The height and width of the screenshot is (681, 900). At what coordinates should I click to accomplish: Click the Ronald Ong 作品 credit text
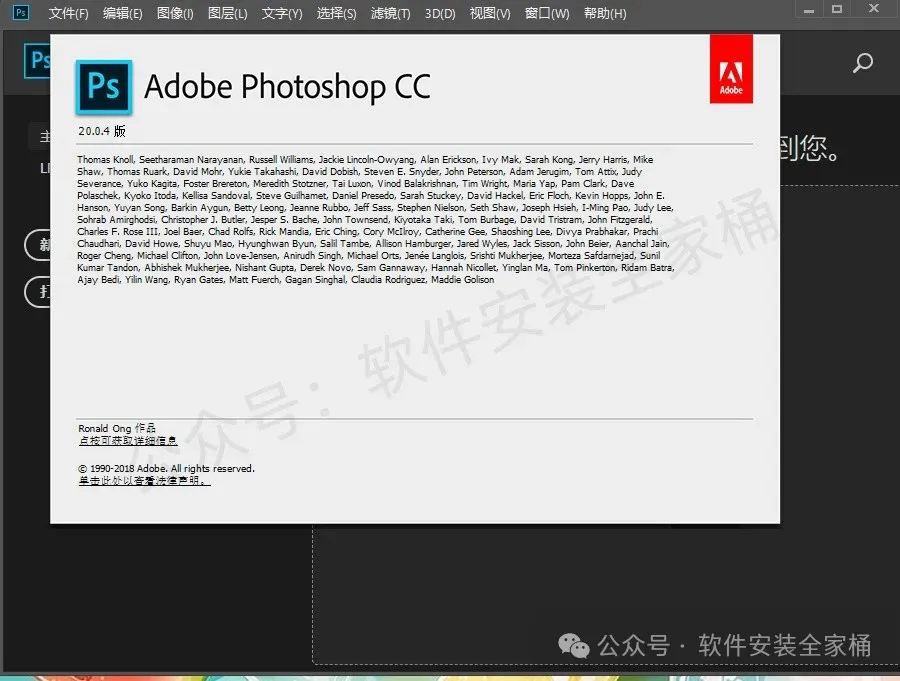(117, 428)
